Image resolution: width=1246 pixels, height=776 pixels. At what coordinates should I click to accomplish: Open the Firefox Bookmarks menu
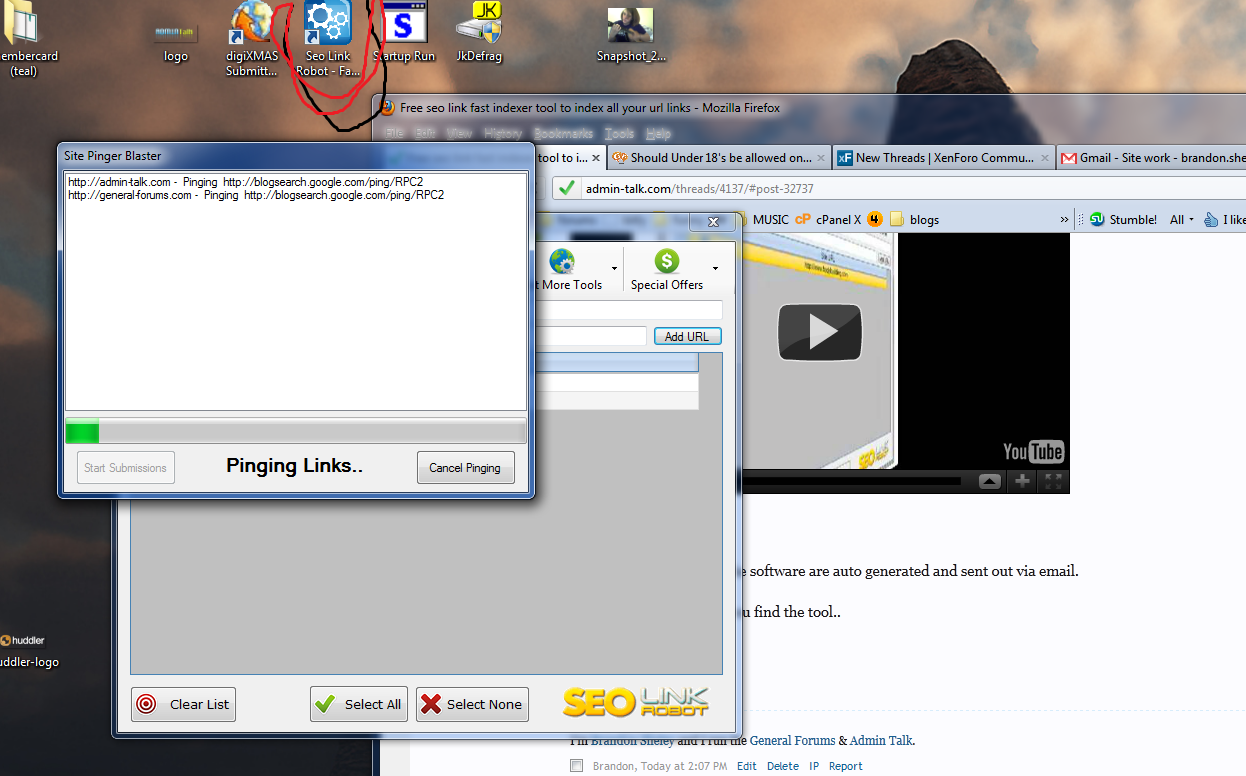tap(563, 133)
